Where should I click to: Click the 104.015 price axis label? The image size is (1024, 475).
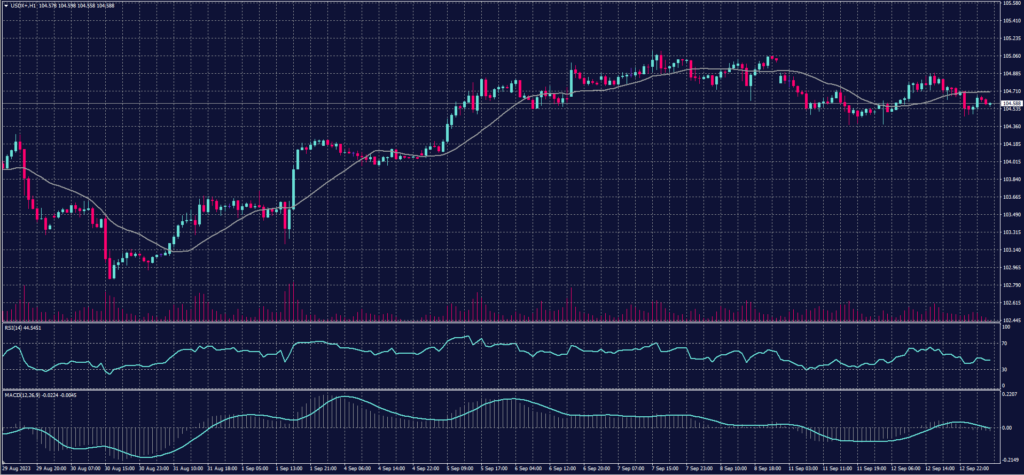[1010, 162]
